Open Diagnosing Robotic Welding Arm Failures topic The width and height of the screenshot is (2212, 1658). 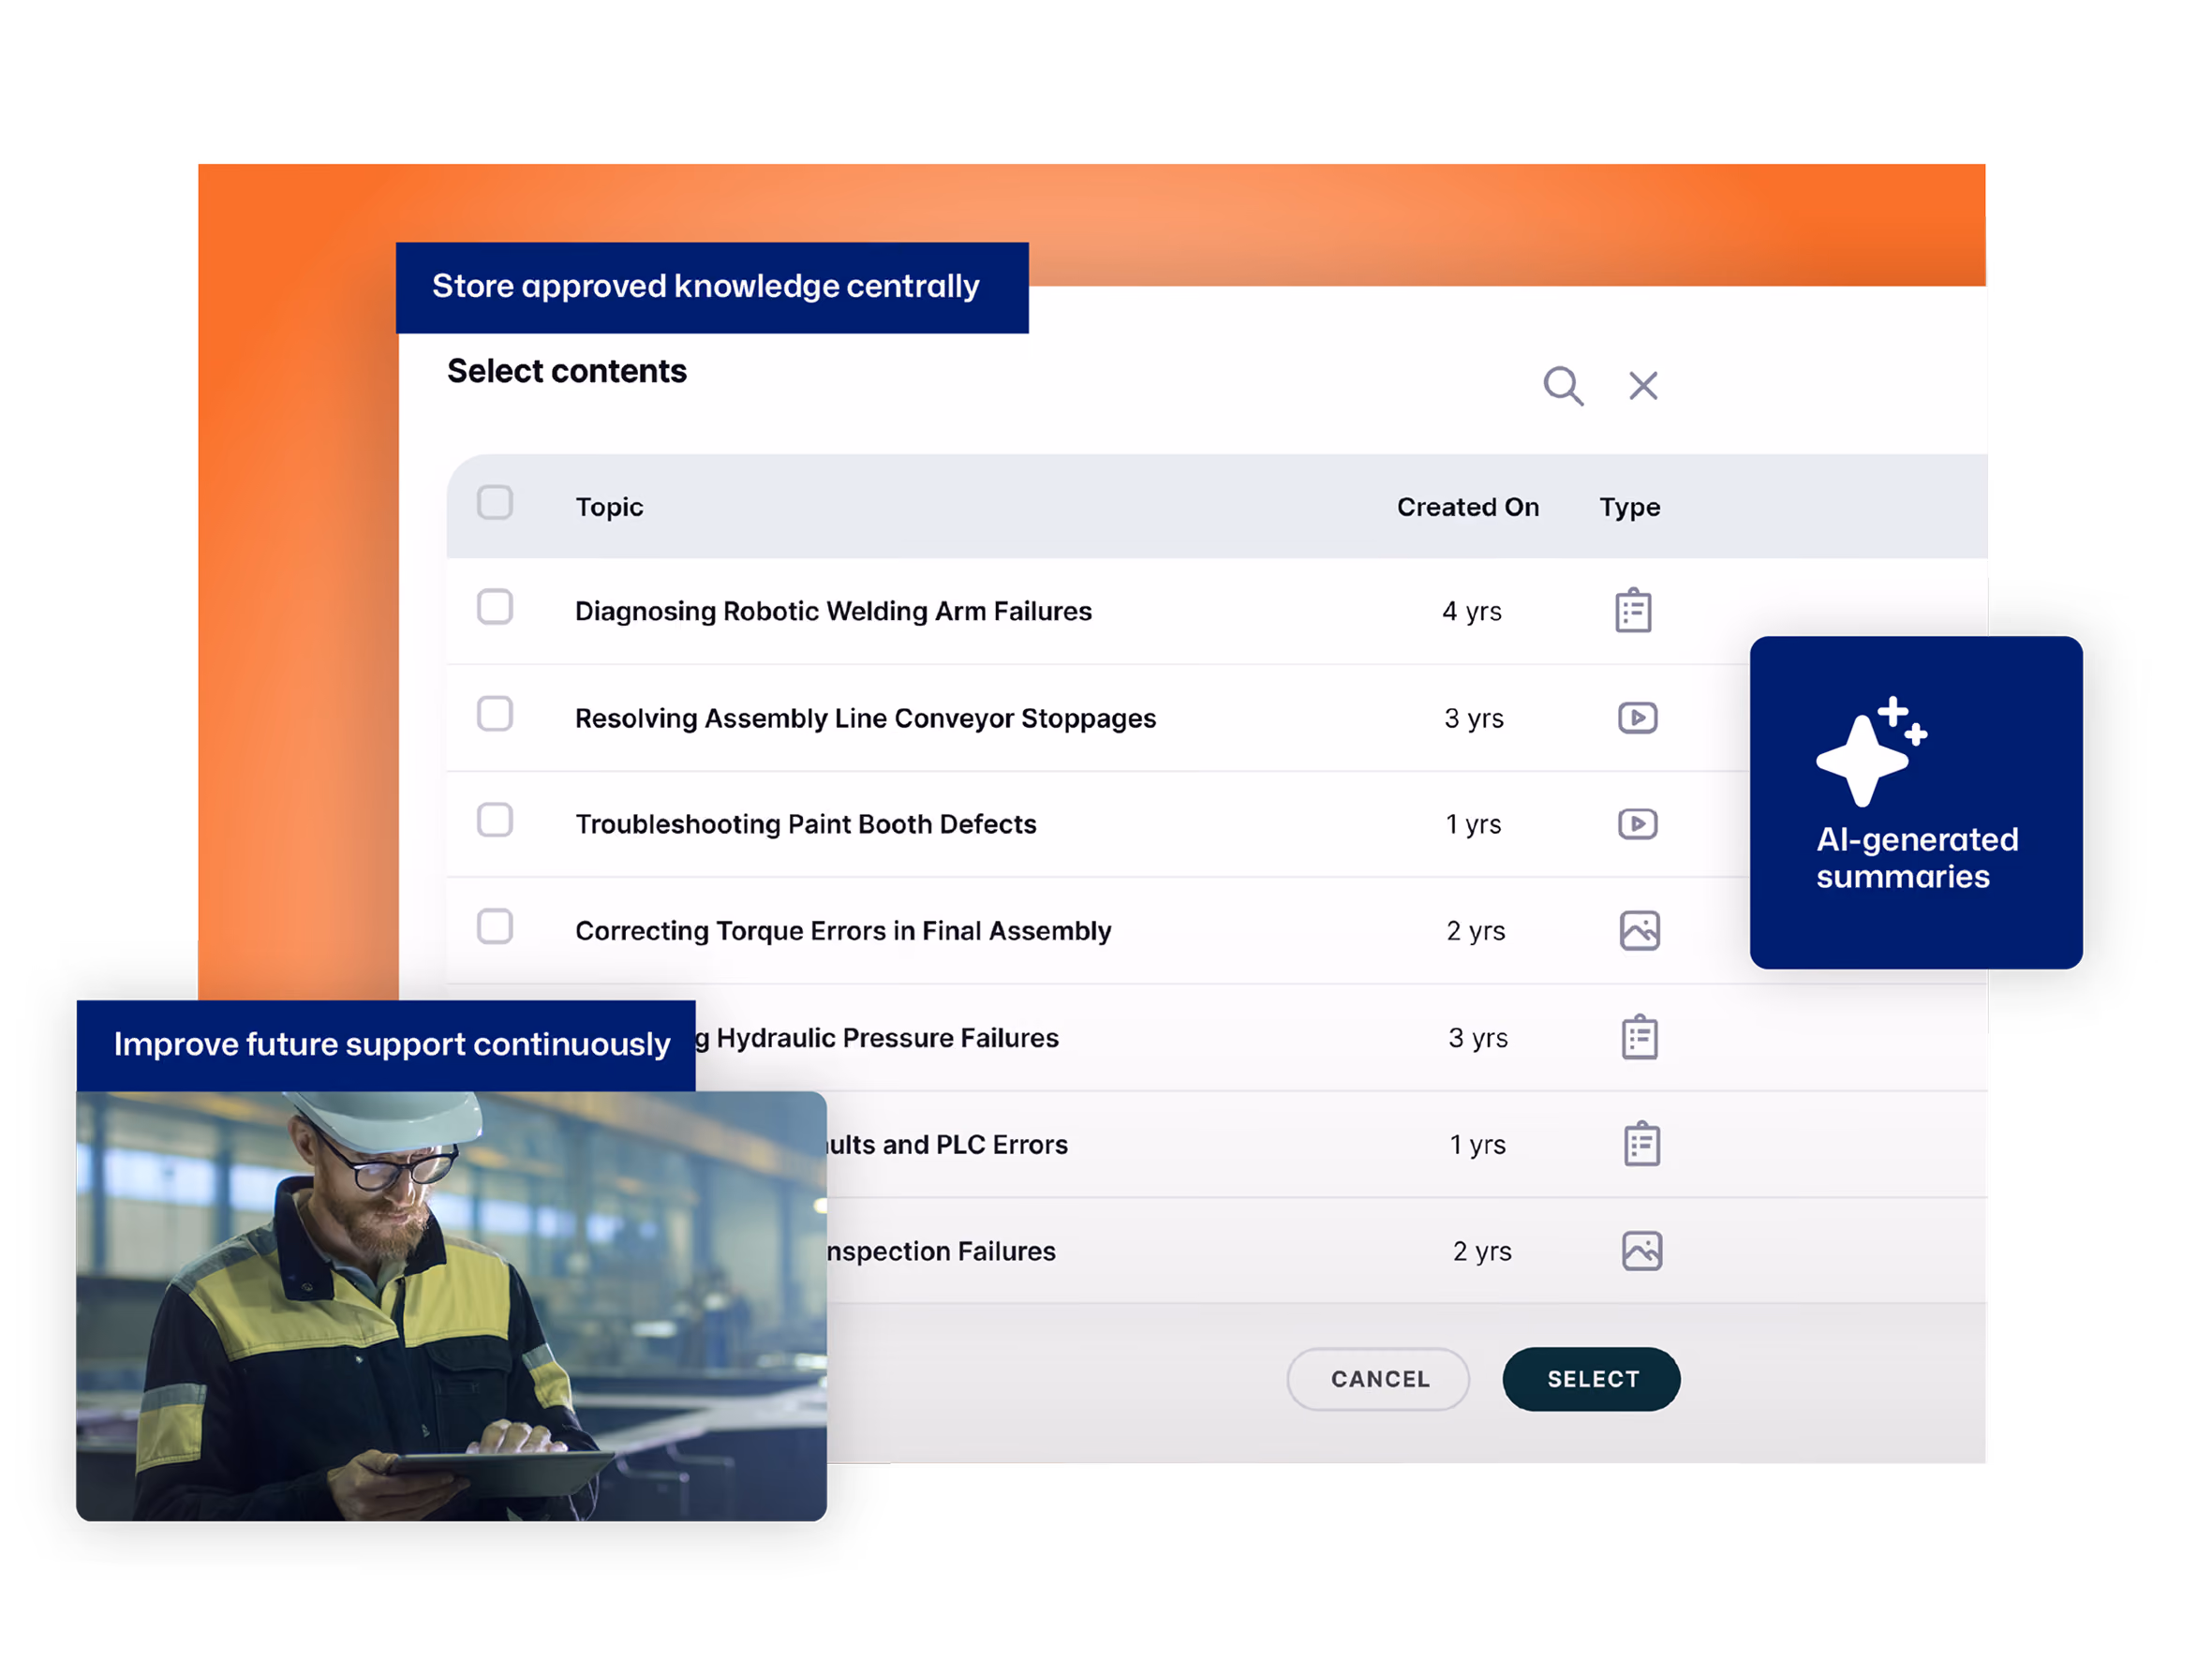(833, 611)
